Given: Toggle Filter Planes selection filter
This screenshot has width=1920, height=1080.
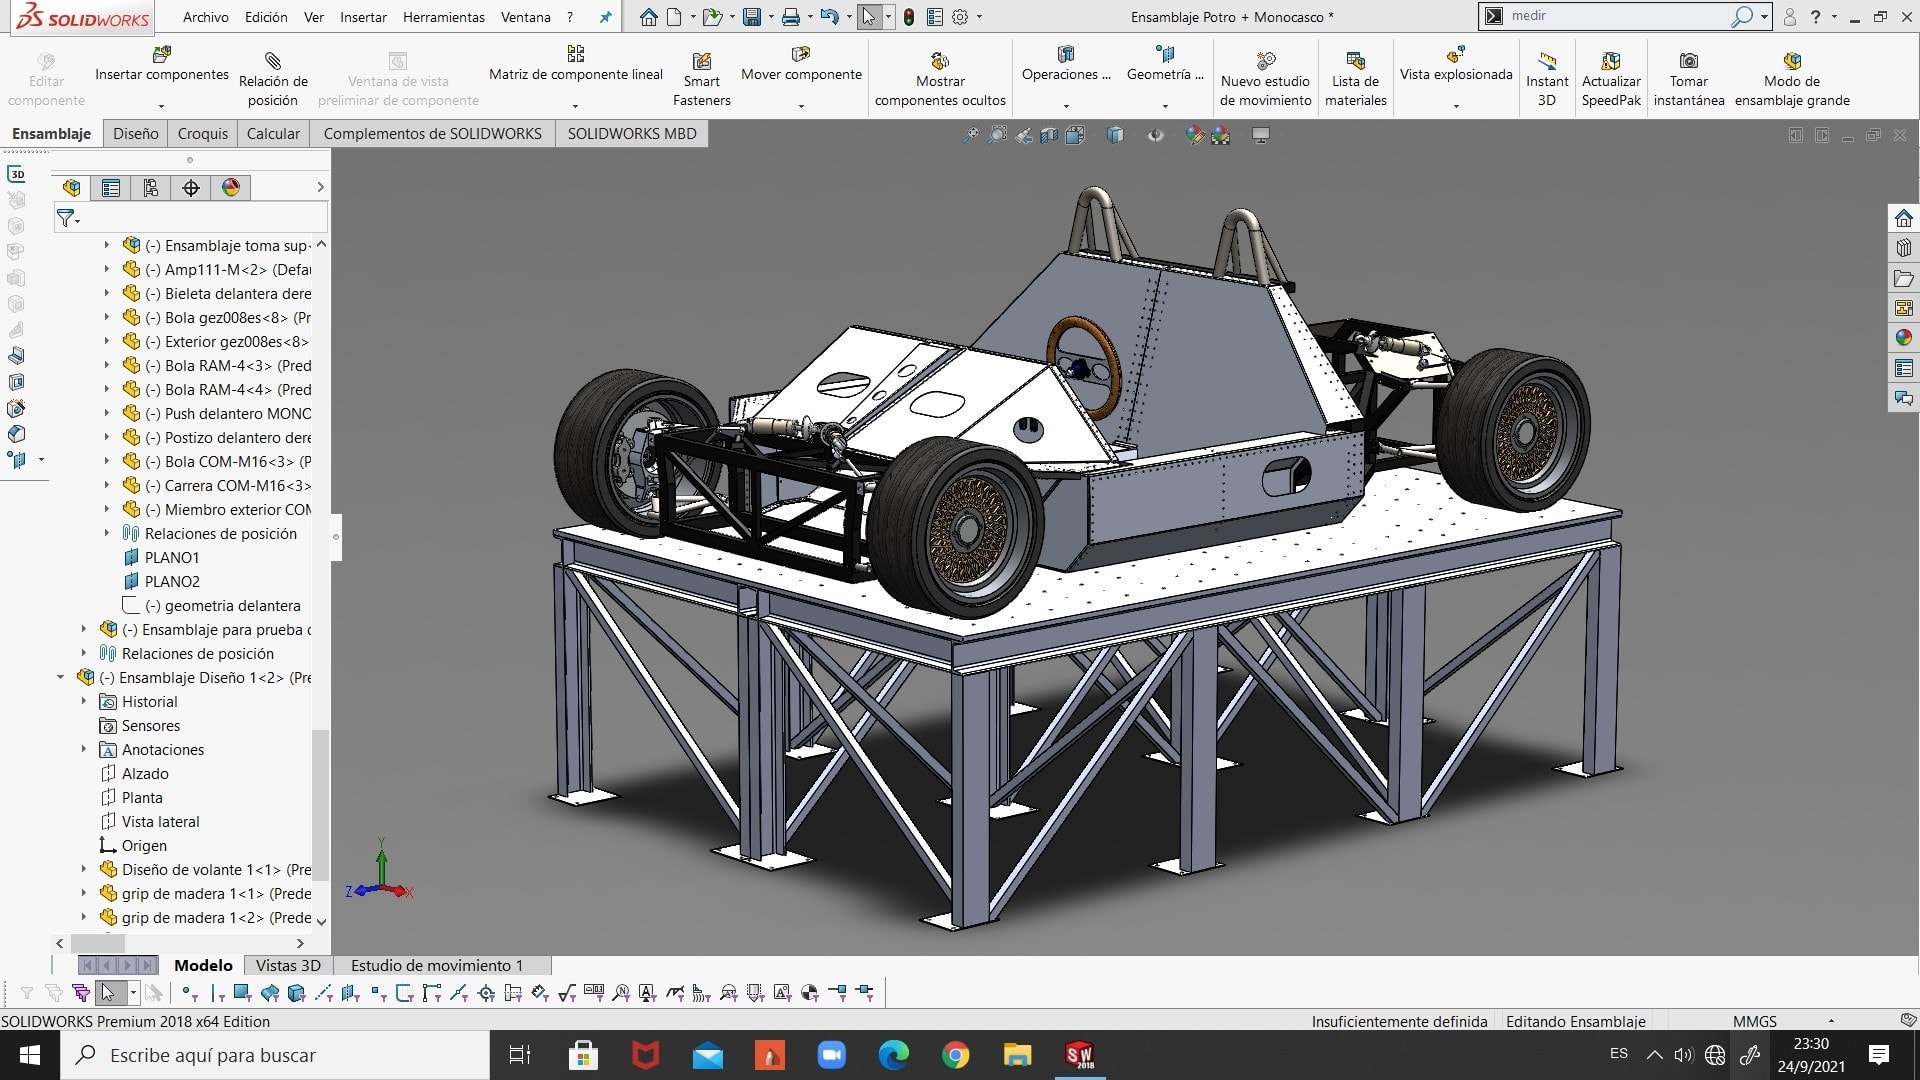Looking at the screenshot, I should coord(349,992).
